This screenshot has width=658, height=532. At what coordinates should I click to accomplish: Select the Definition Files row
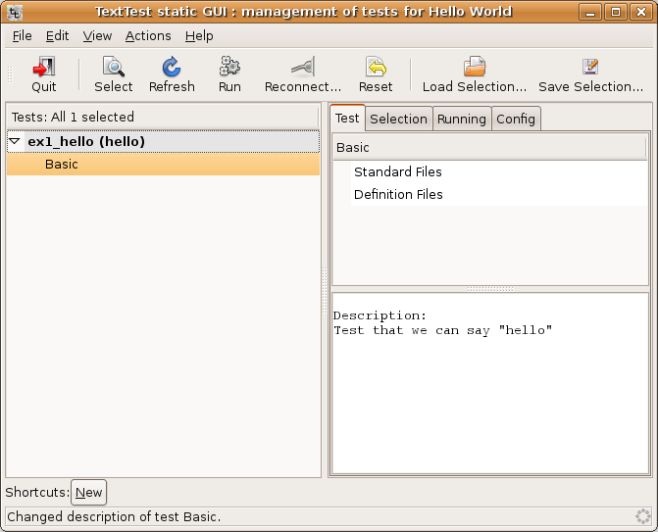click(490, 195)
